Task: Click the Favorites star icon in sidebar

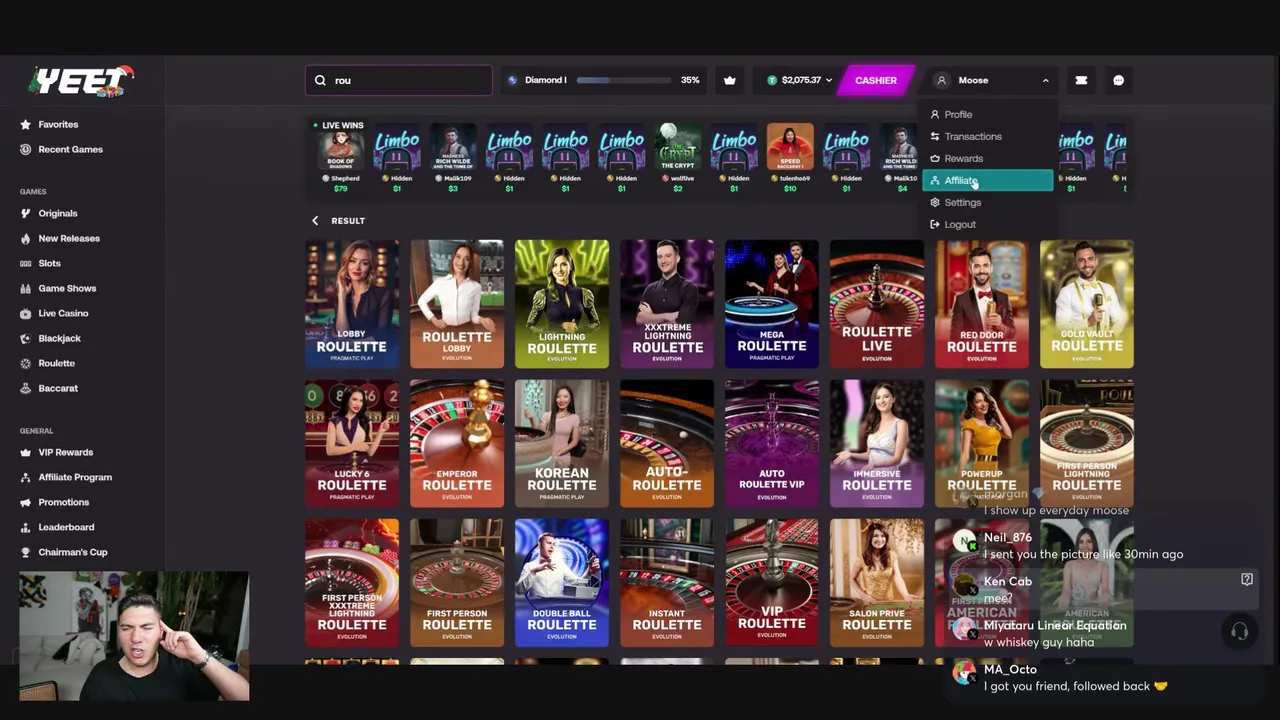Action: click(x=26, y=124)
